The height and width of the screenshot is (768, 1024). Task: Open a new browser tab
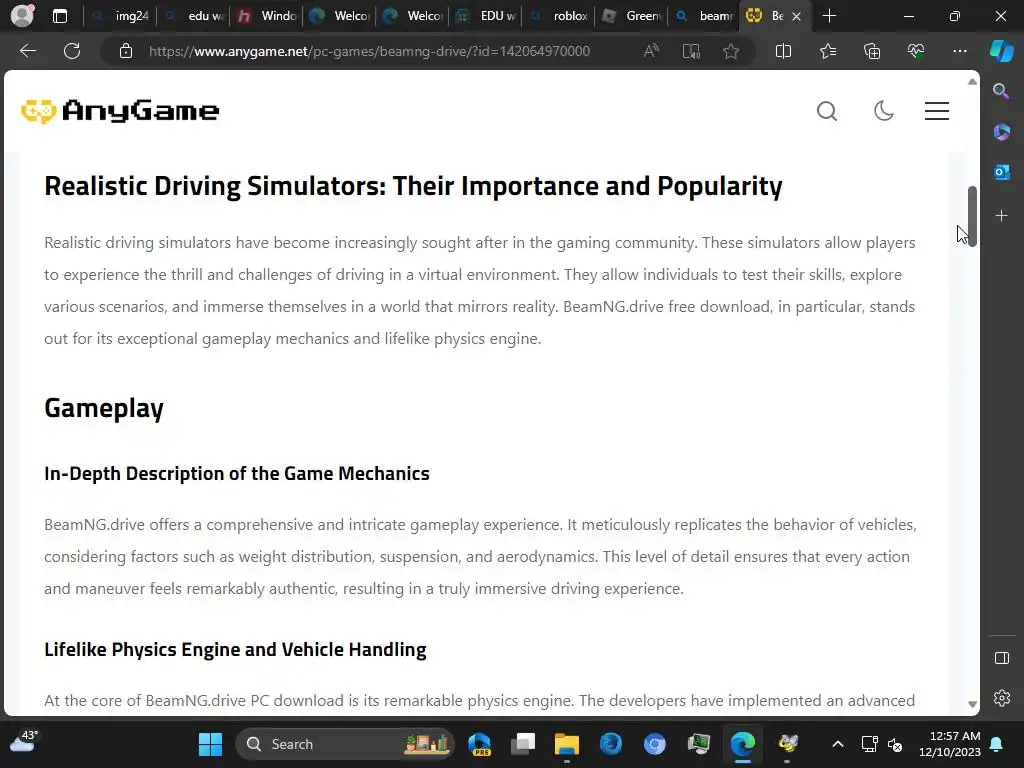tap(829, 16)
